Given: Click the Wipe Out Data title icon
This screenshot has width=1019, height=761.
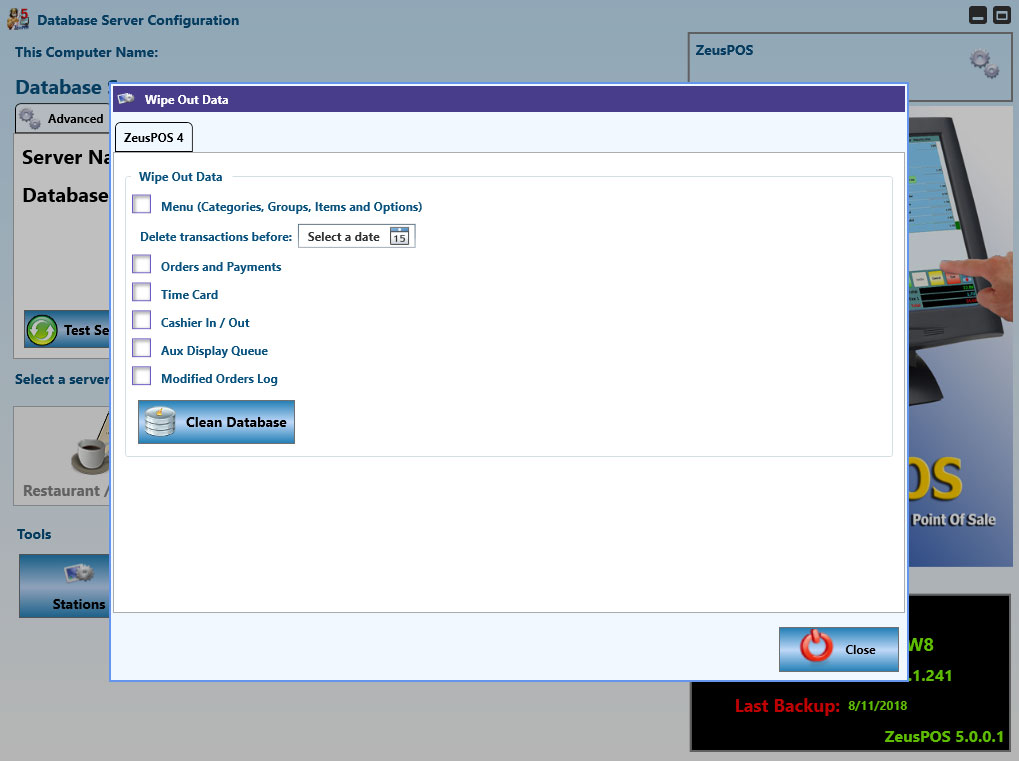Looking at the screenshot, I should (x=126, y=99).
